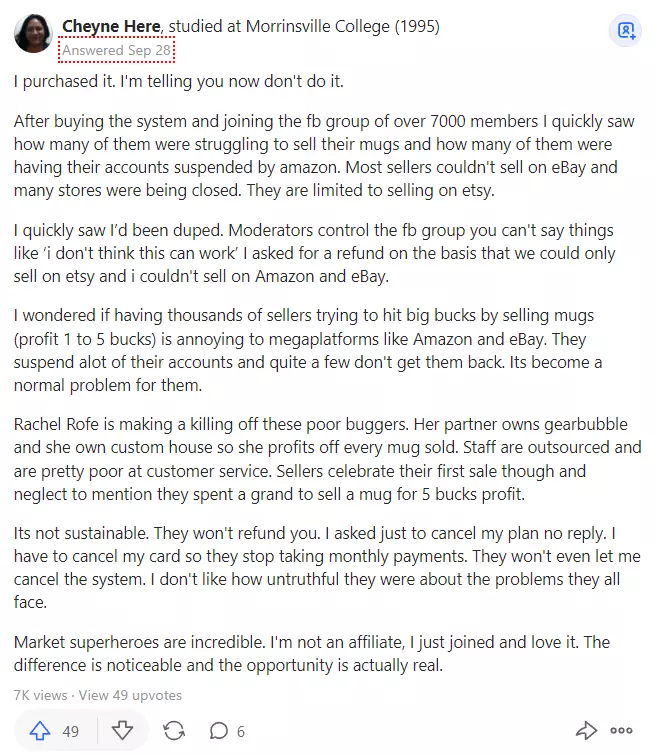The width and height of the screenshot is (657, 755).
Task: Click the Morrinsville College credential text
Action: point(304,26)
